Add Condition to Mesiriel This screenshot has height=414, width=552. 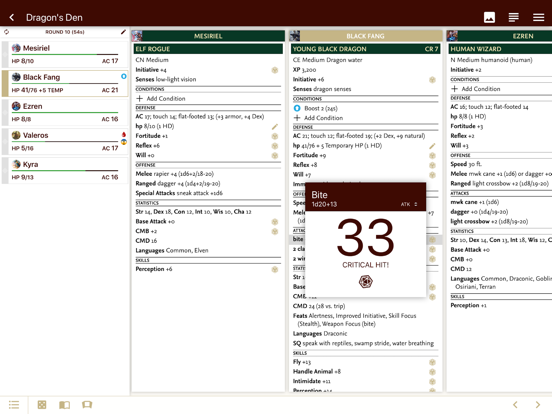[161, 99]
